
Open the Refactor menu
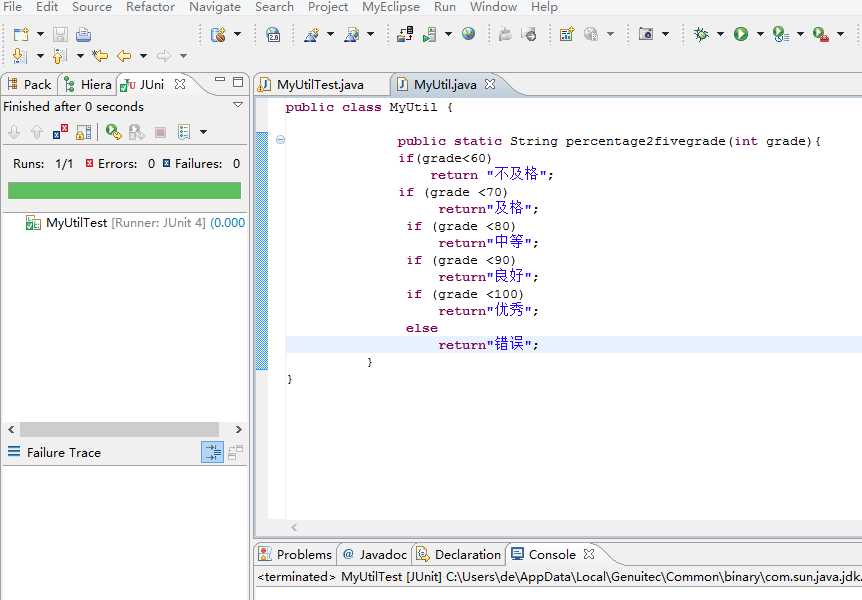(150, 7)
